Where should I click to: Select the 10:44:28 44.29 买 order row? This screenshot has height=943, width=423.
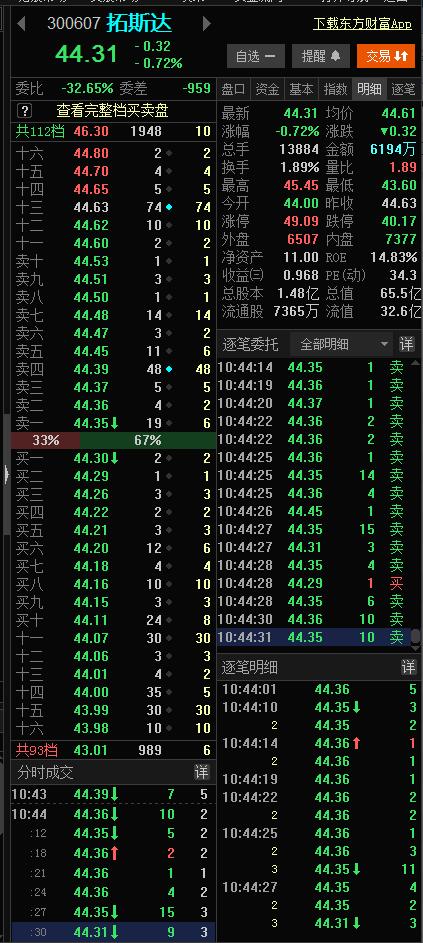coord(313,583)
